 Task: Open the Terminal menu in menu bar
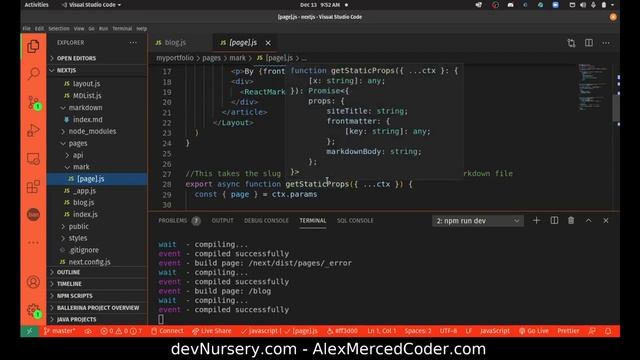[x=122, y=29]
